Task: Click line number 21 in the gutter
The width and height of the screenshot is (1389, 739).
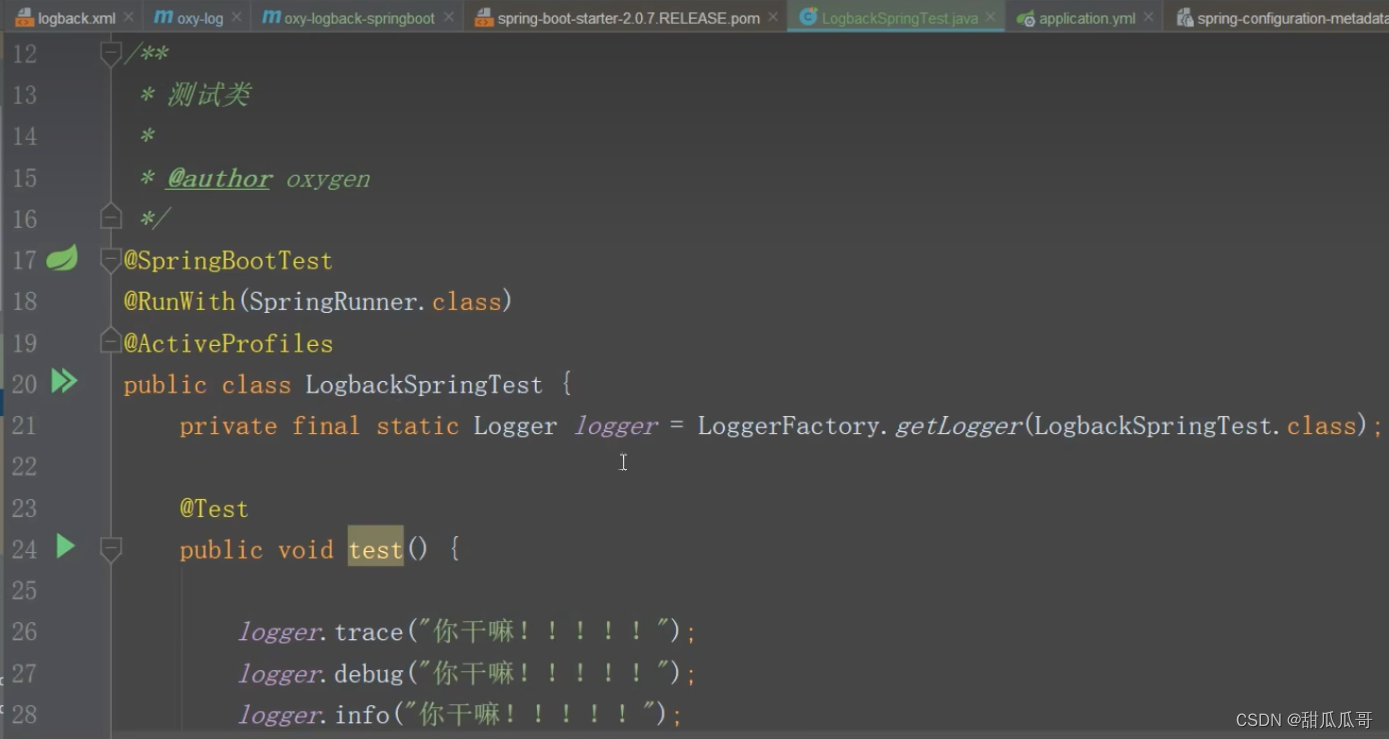Action: coord(24,425)
